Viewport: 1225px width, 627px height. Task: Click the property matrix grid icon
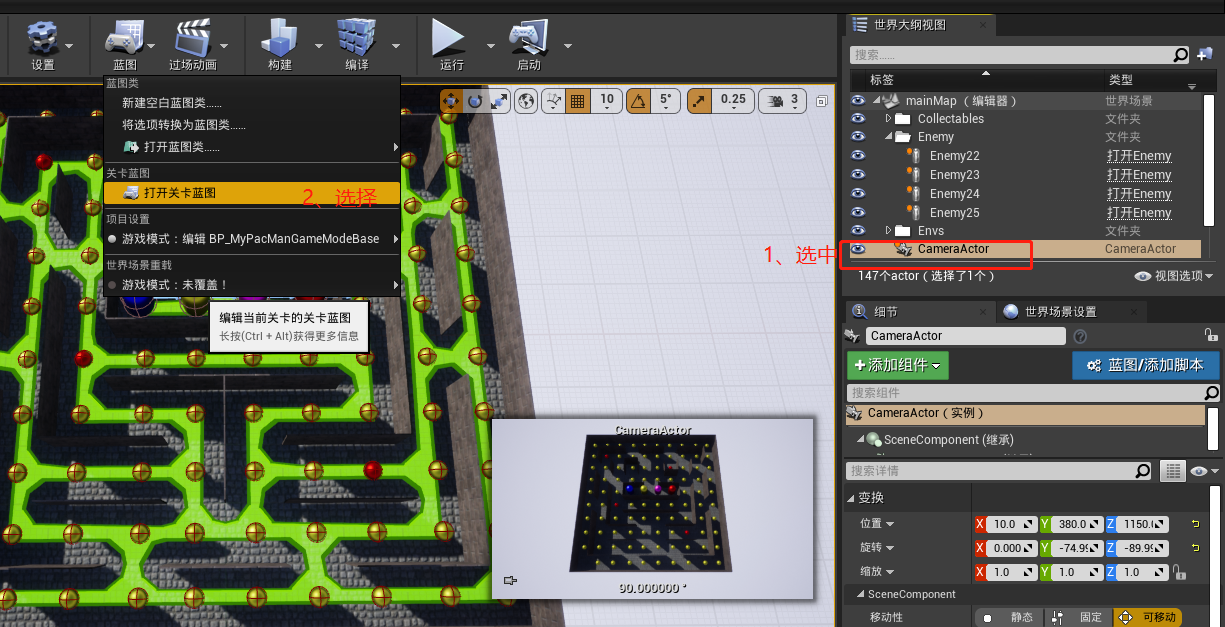pos(1172,471)
